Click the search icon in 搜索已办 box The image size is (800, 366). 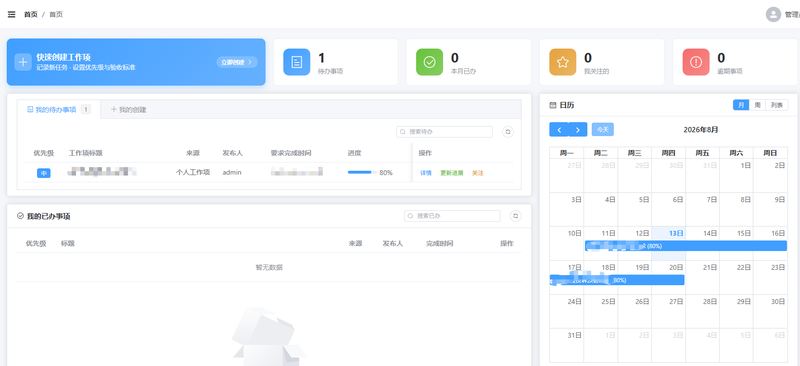[x=411, y=216]
